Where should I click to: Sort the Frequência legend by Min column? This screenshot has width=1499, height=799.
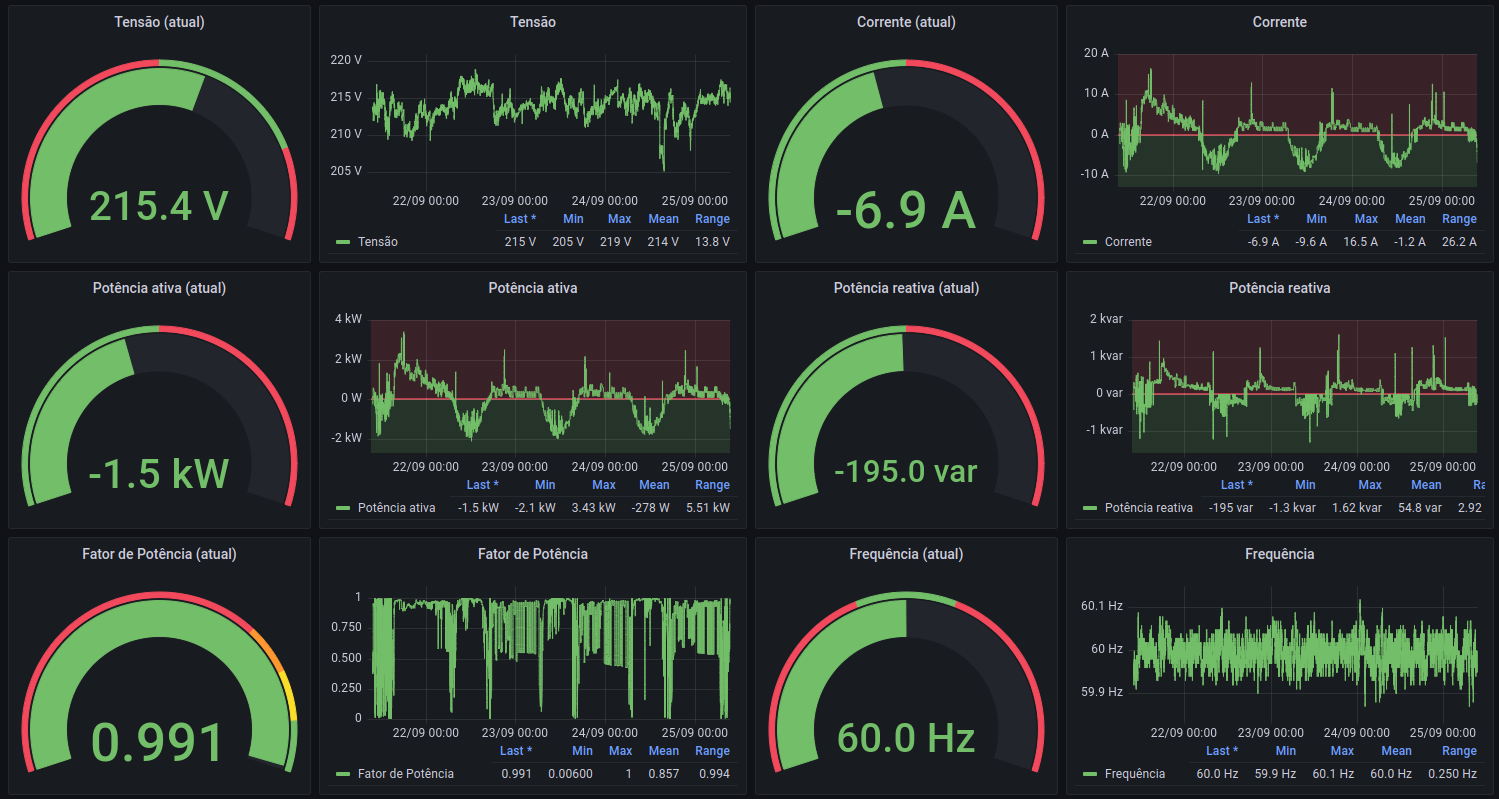click(1285, 751)
